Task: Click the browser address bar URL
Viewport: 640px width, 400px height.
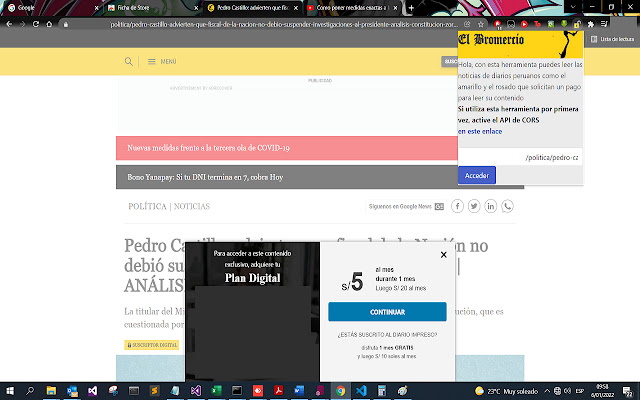Action: pos(284,24)
